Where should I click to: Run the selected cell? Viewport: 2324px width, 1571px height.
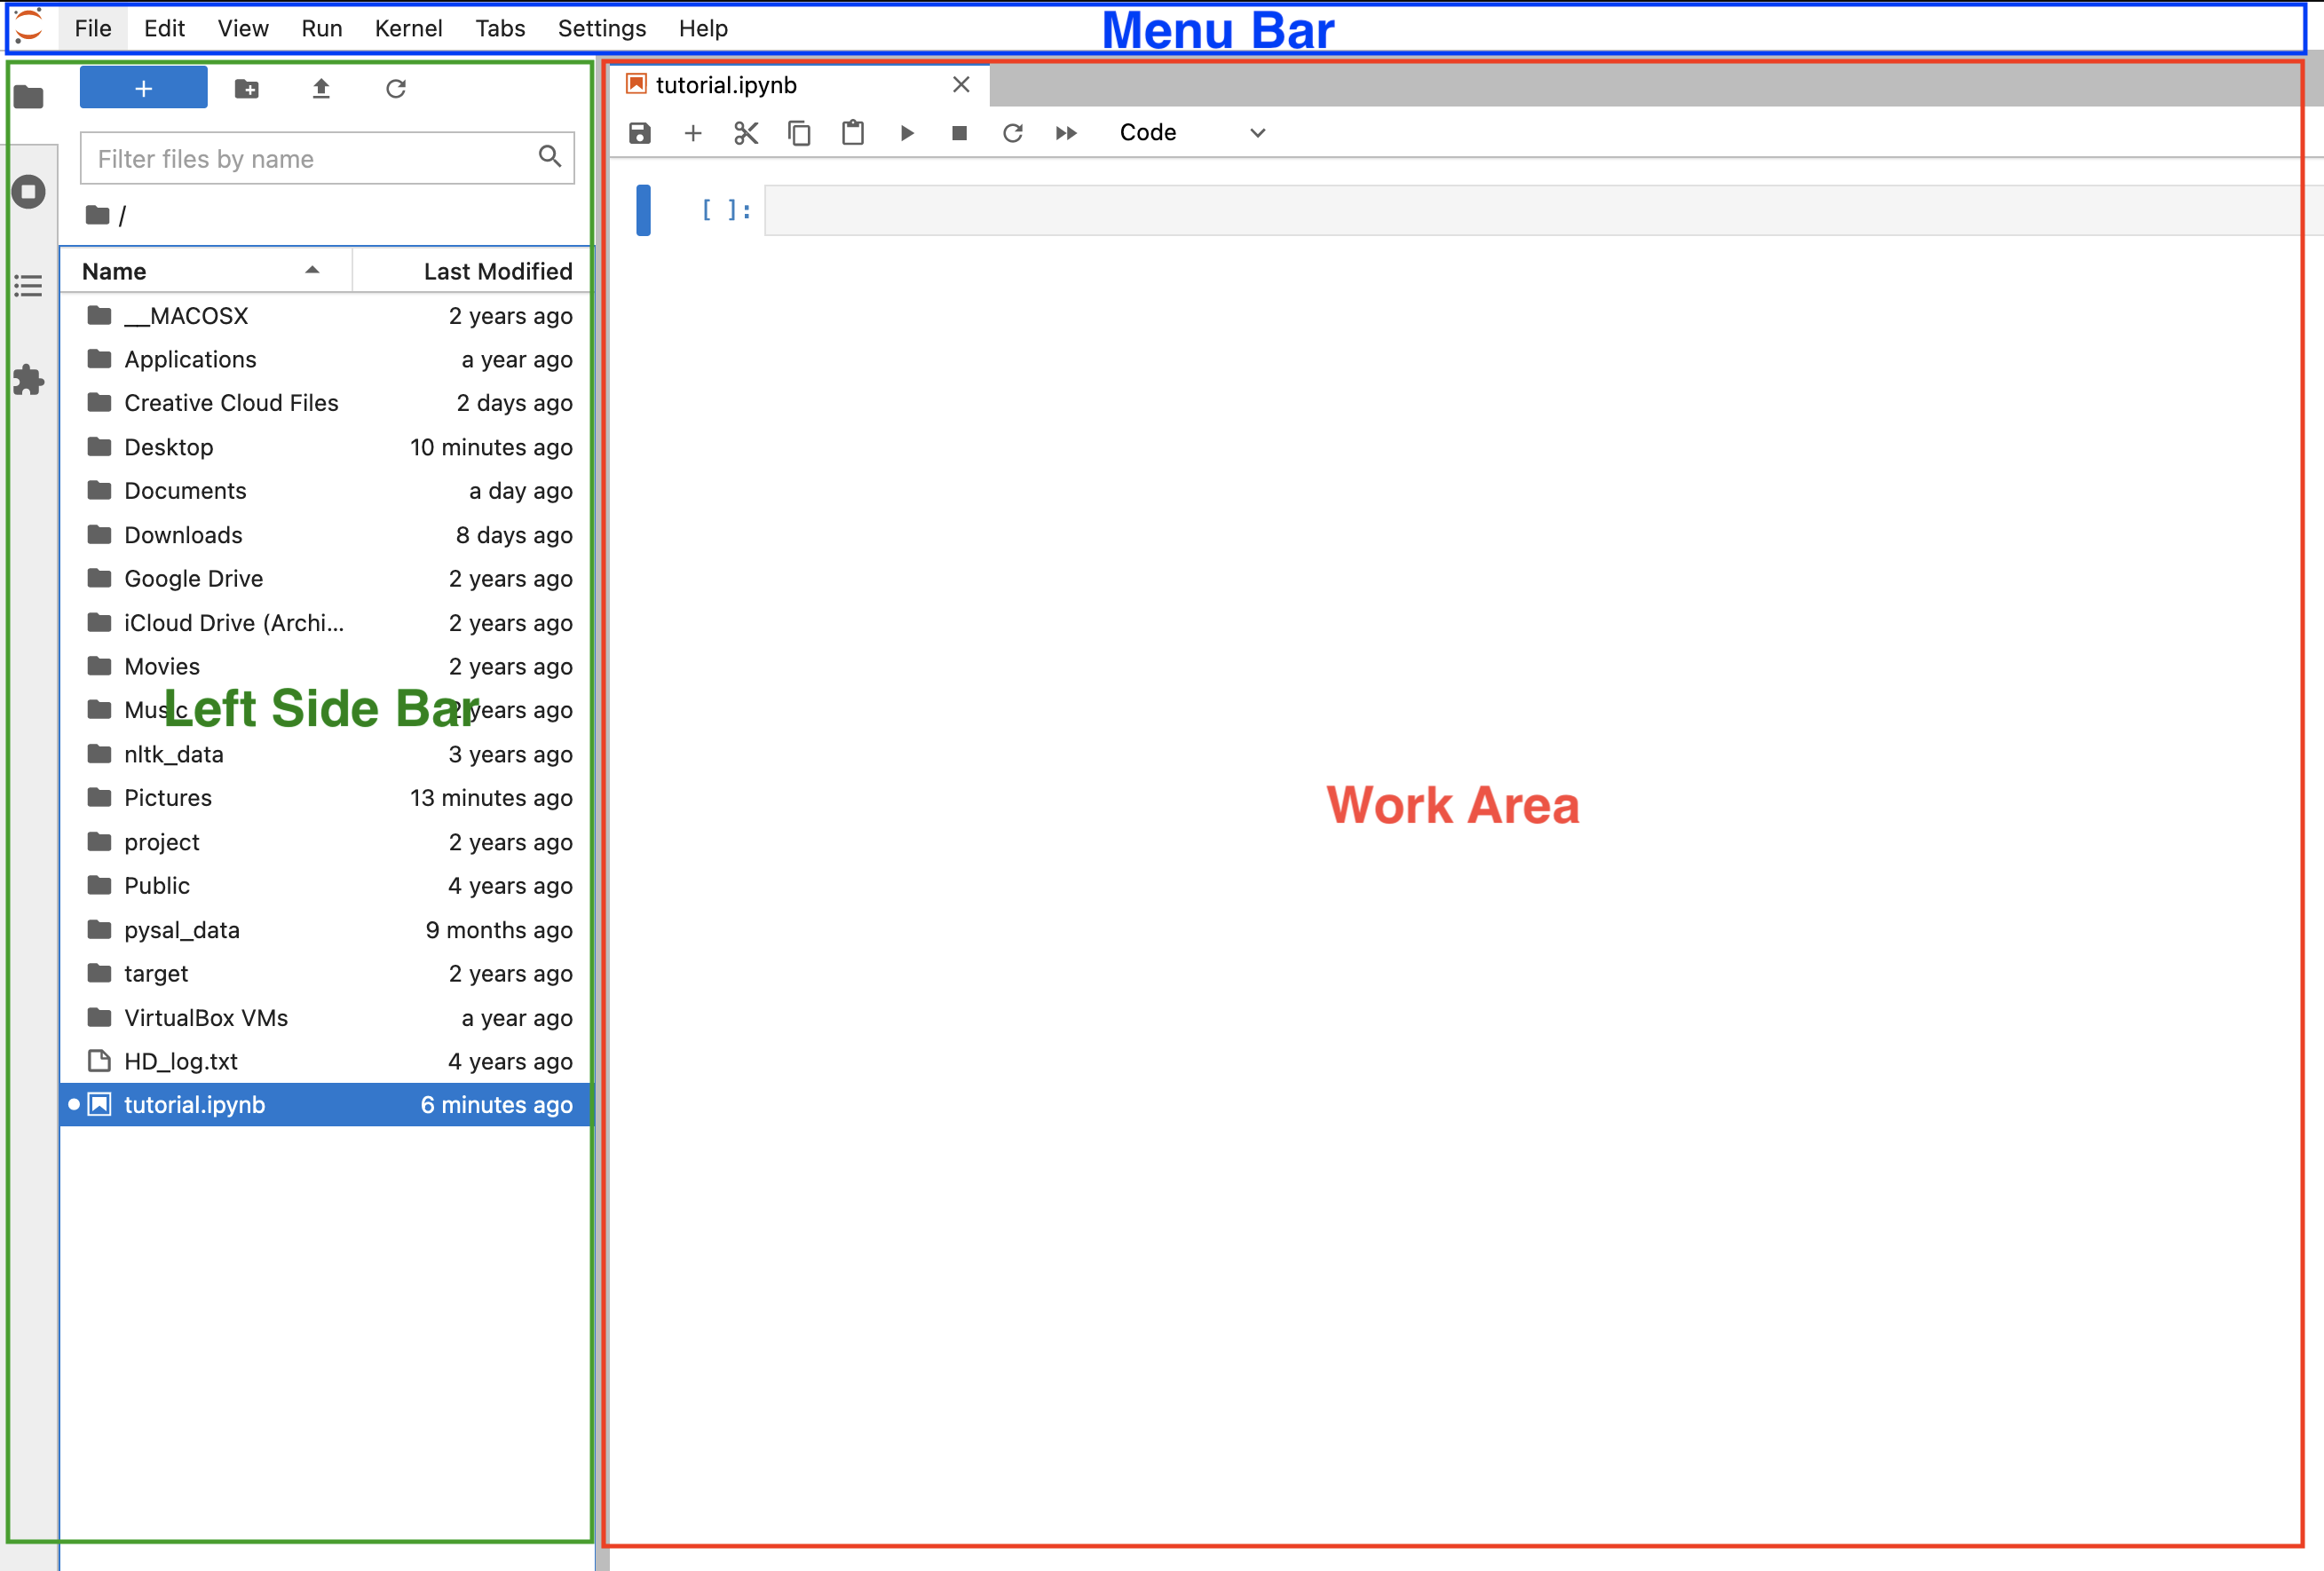pyautogui.click(x=907, y=133)
